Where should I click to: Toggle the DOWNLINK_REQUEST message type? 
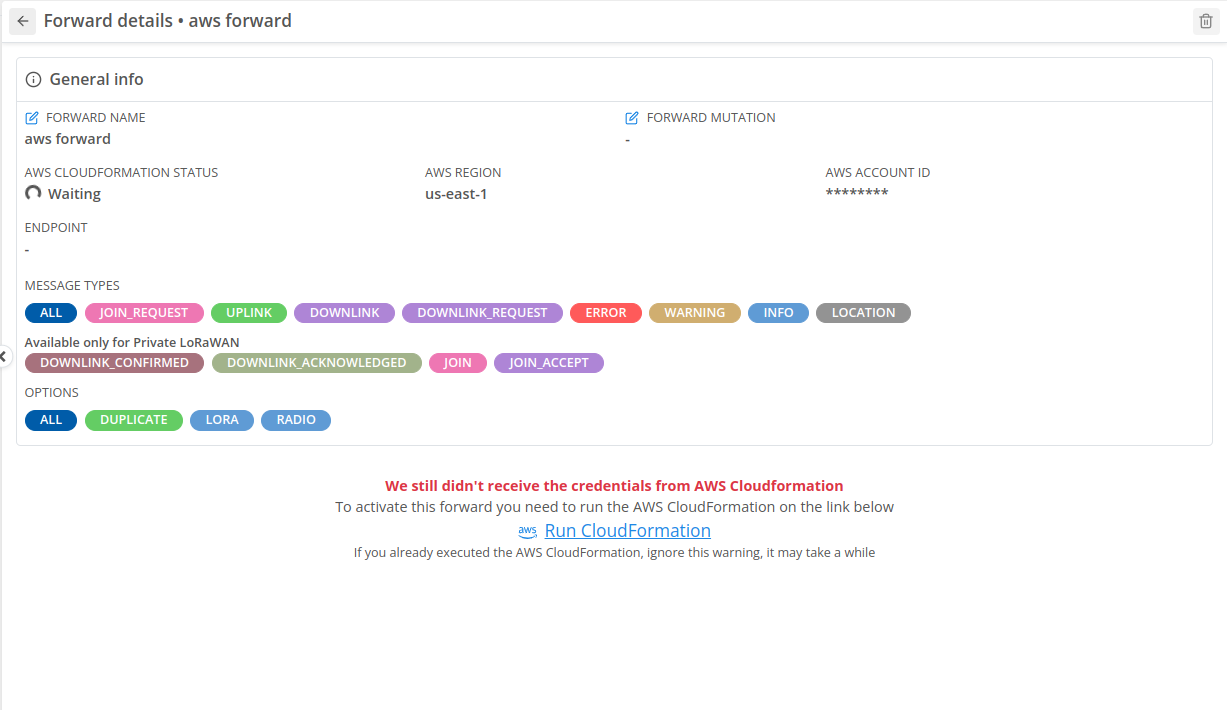482,313
